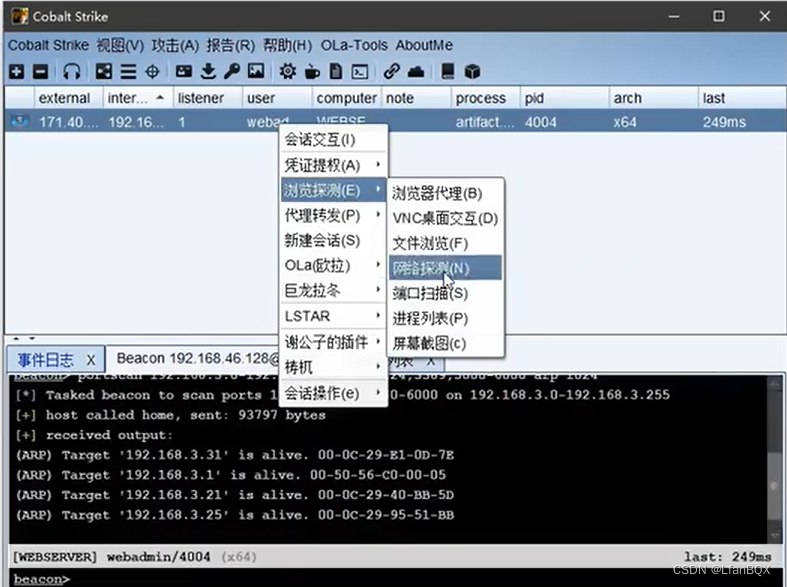This screenshot has height=587, width=787.
Task: Open the Cobalt Strike menu
Action: (x=48, y=45)
